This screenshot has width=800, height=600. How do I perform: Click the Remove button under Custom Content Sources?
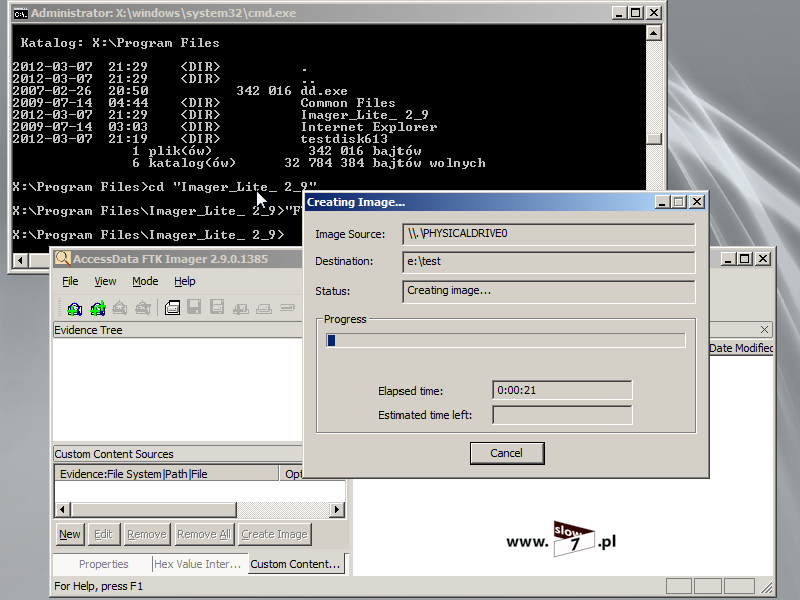click(x=147, y=534)
